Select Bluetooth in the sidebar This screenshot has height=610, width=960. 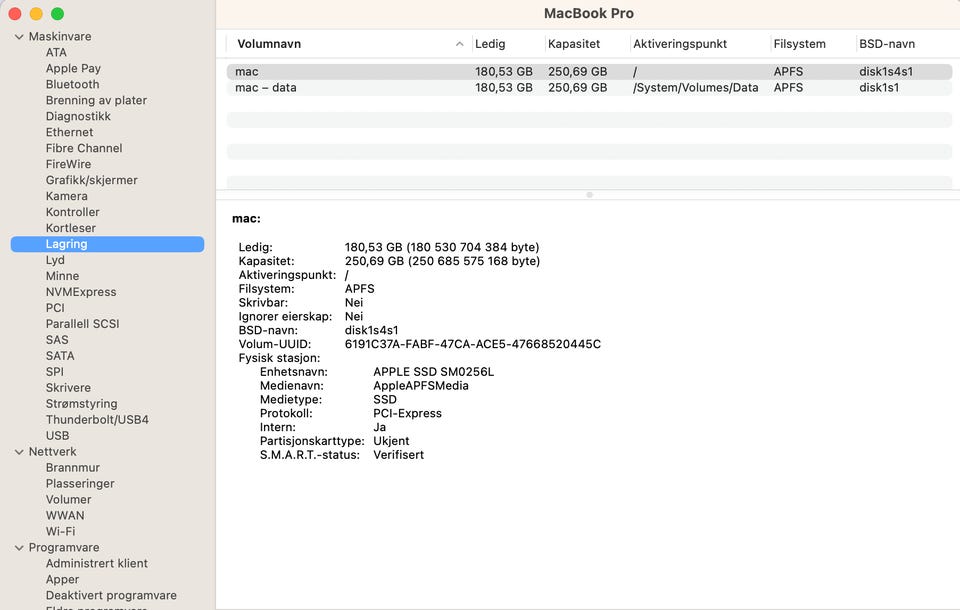(x=72, y=85)
